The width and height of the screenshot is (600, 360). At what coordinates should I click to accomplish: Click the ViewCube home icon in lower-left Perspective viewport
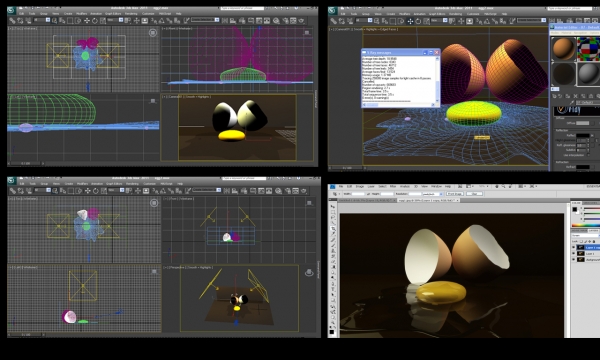point(309,272)
